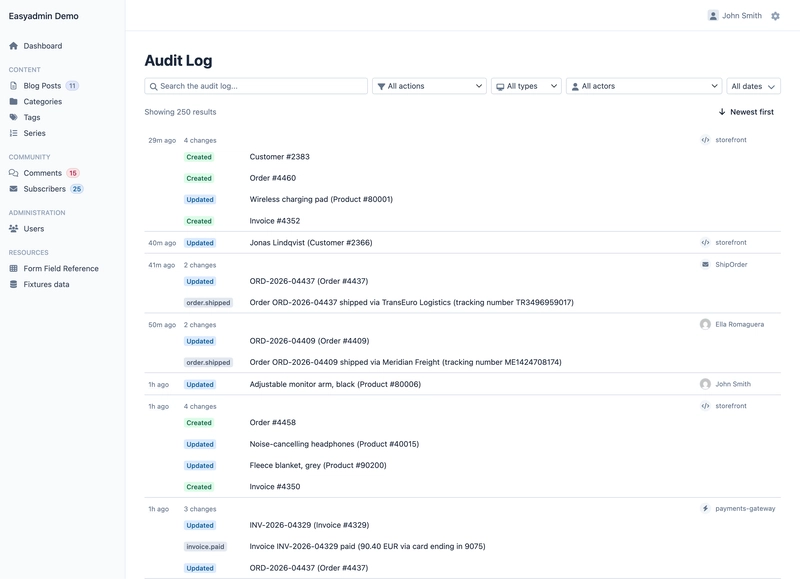Click the payments-gateway actor label

(x=745, y=509)
